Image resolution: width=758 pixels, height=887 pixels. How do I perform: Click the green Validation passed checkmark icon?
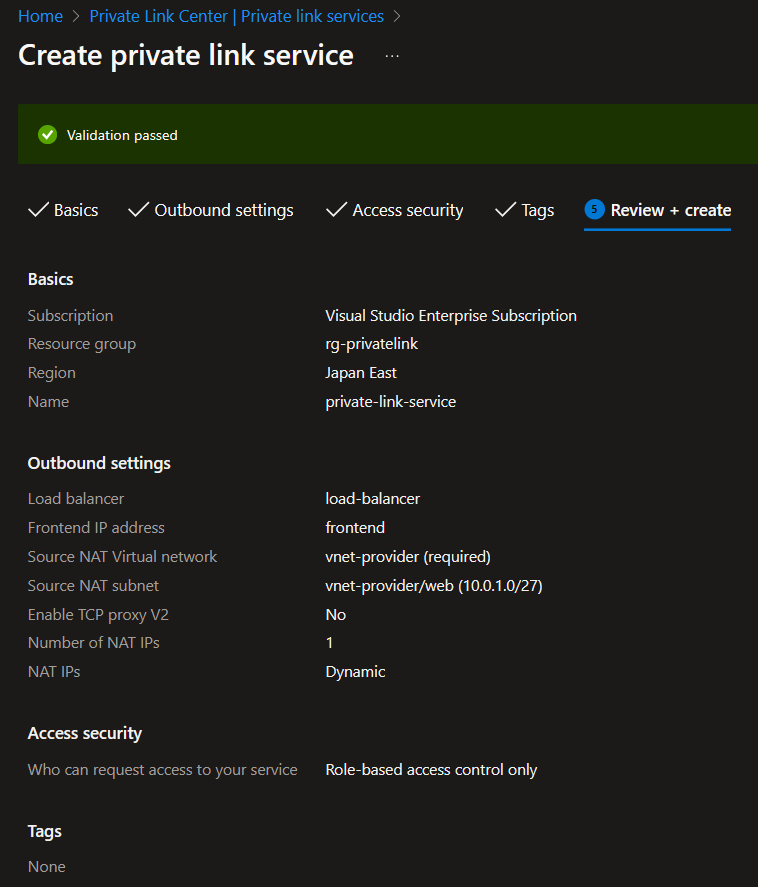(x=46, y=134)
